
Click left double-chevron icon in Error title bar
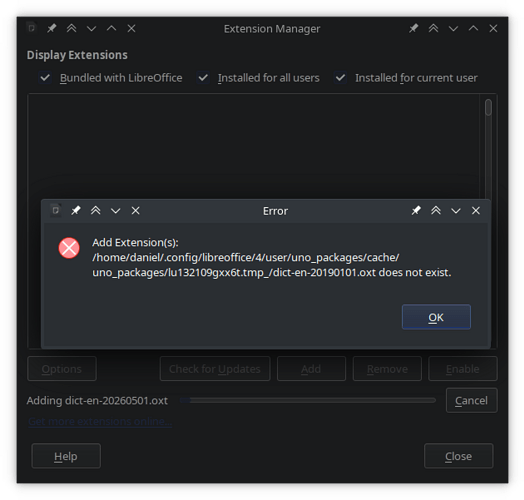[x=96, y=211]
